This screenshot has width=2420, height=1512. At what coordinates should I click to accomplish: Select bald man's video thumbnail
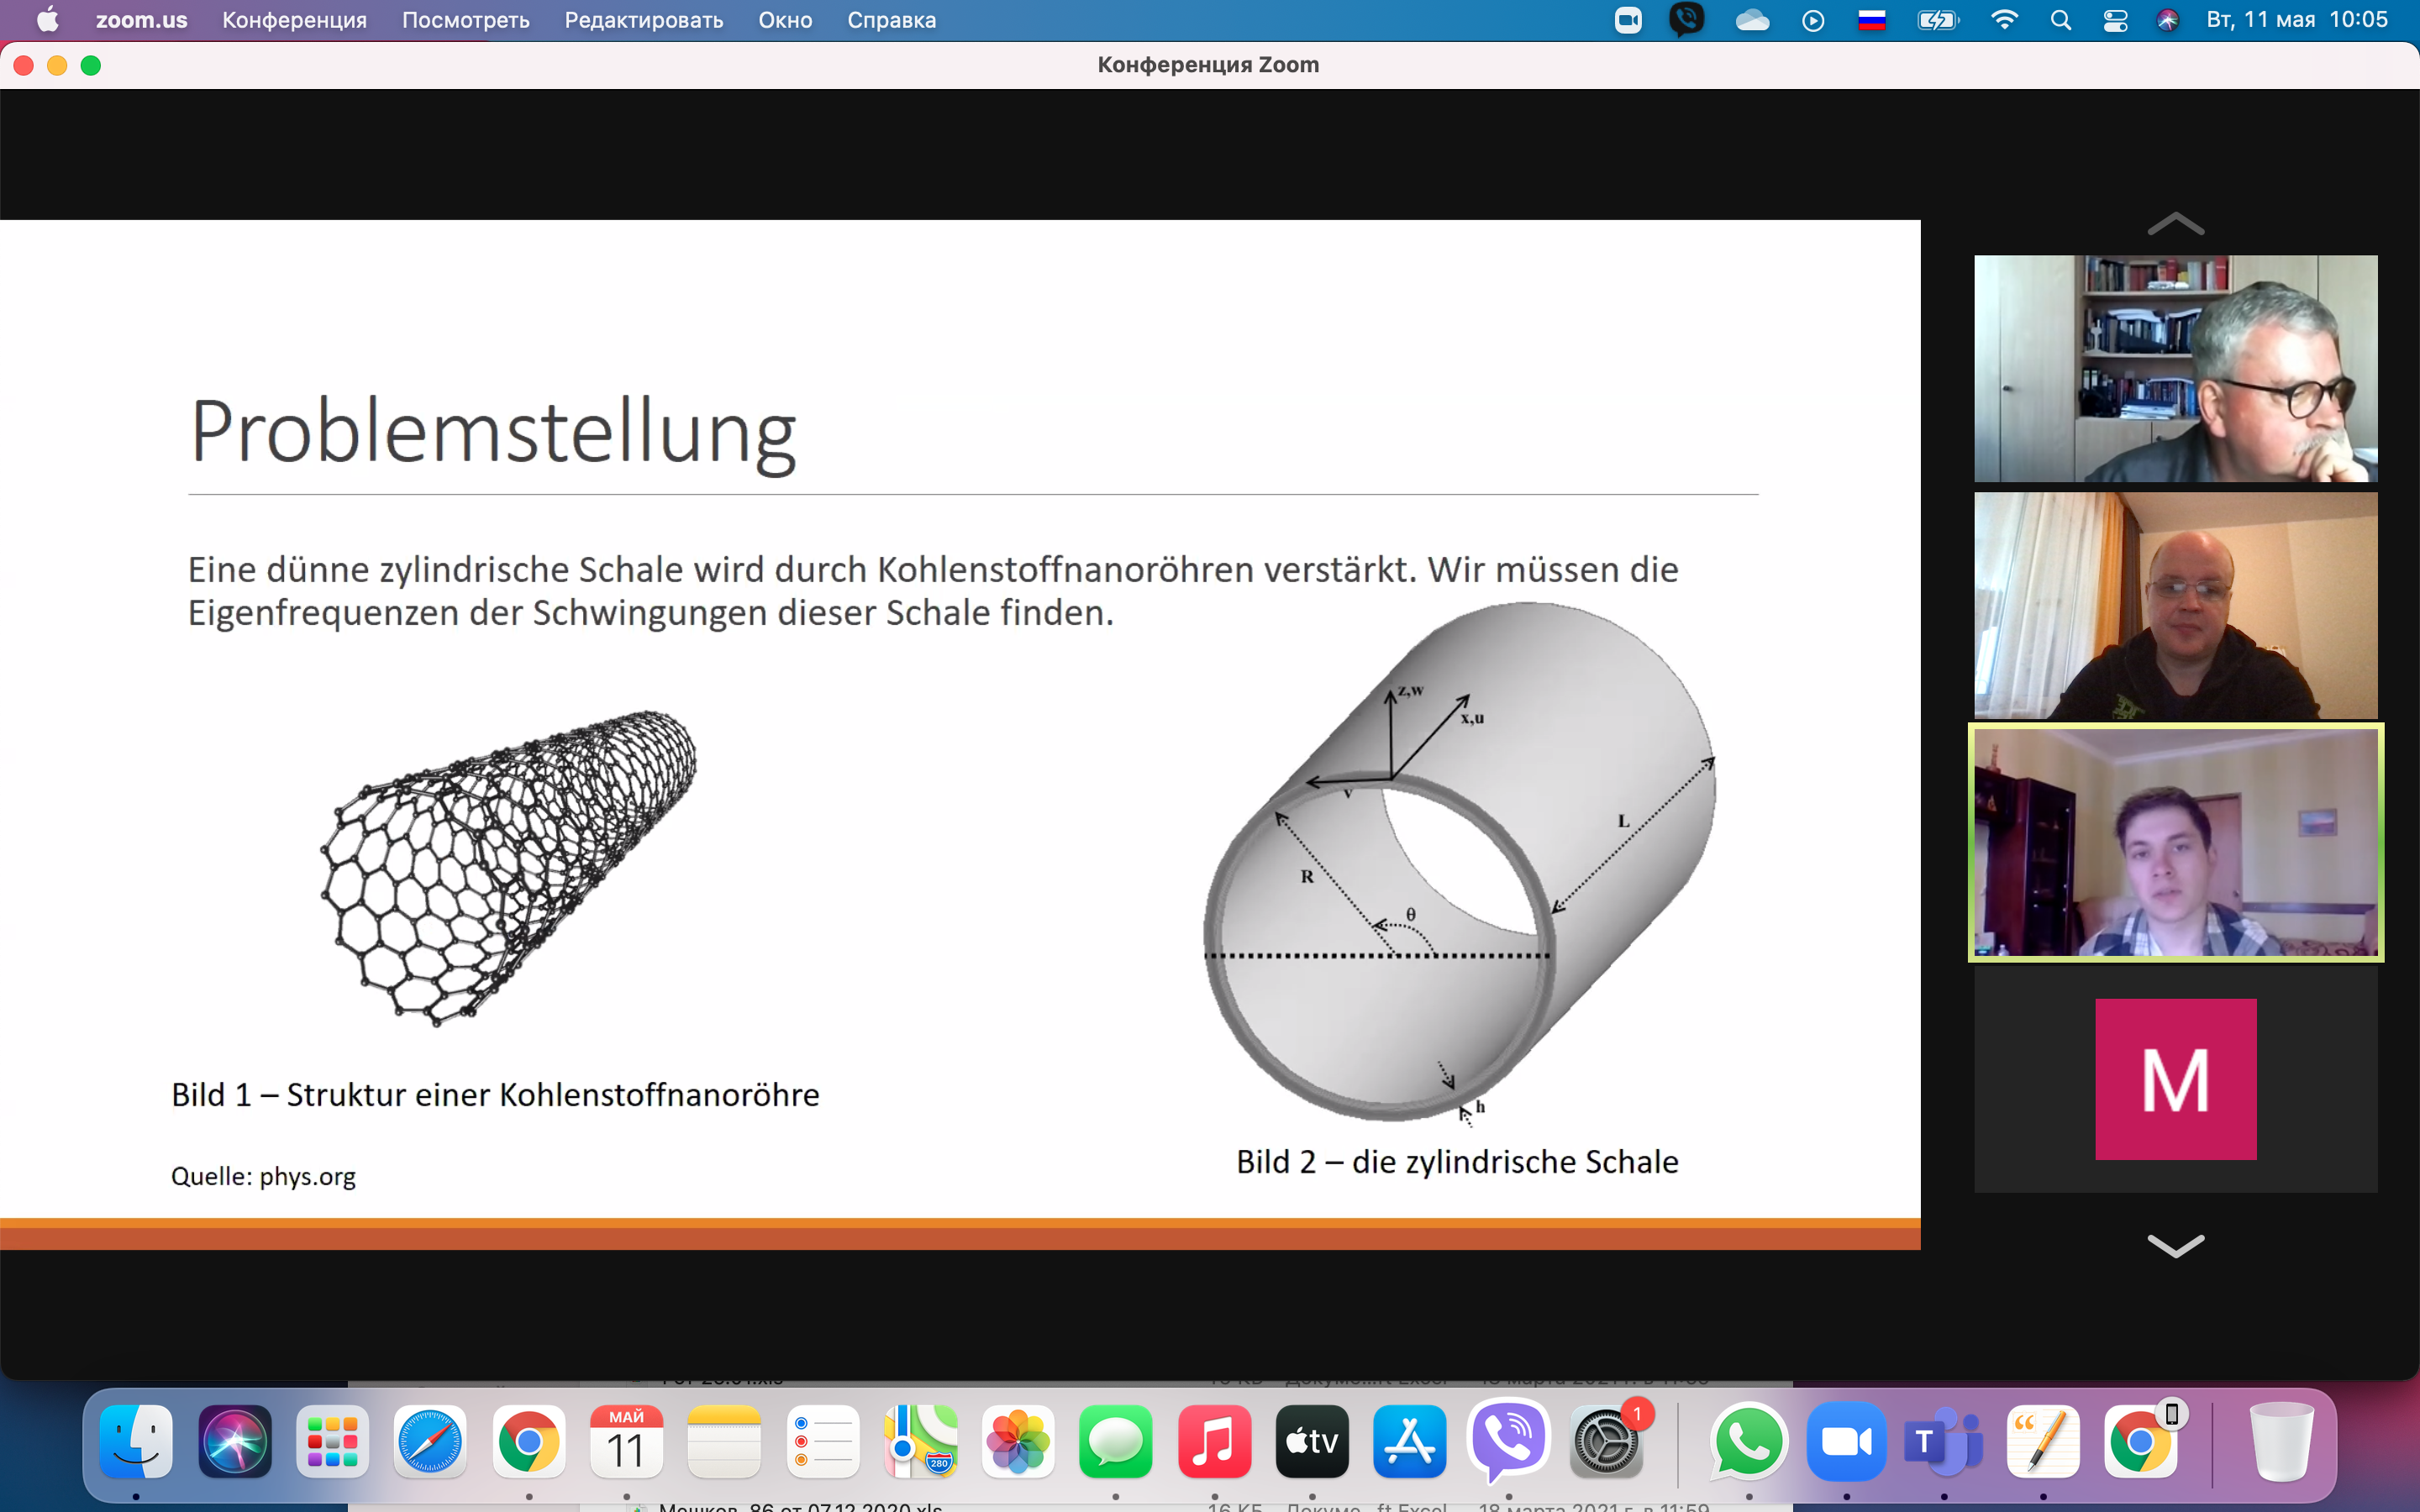coord(2175,605)
